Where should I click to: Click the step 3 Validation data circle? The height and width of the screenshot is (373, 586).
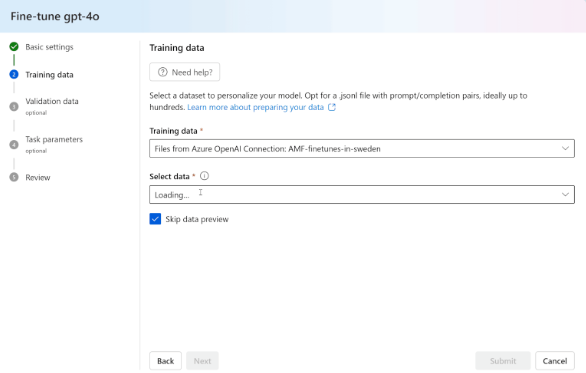pos(14,107)
